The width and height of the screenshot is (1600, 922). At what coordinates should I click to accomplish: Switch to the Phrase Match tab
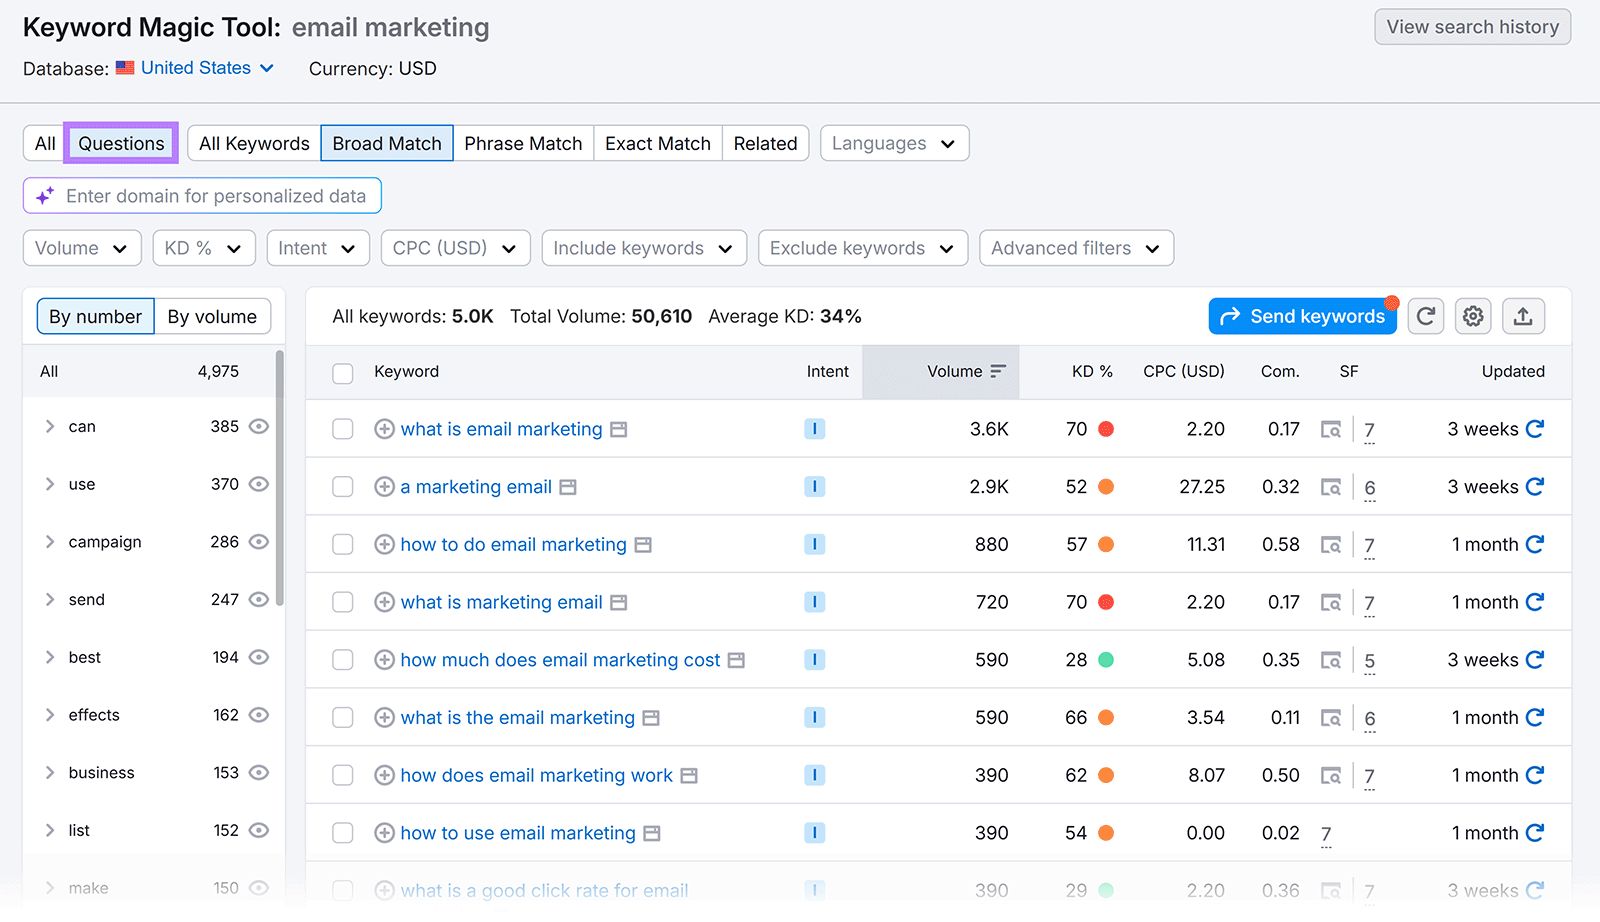(x=523, y=143)
